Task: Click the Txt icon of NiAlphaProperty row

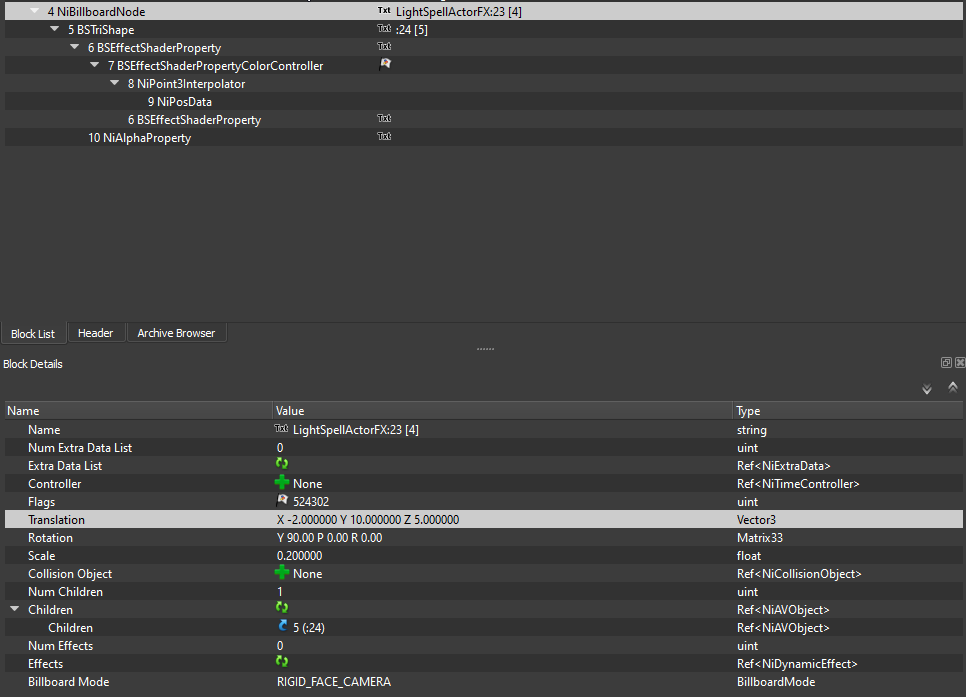Action: click(384, 136)
